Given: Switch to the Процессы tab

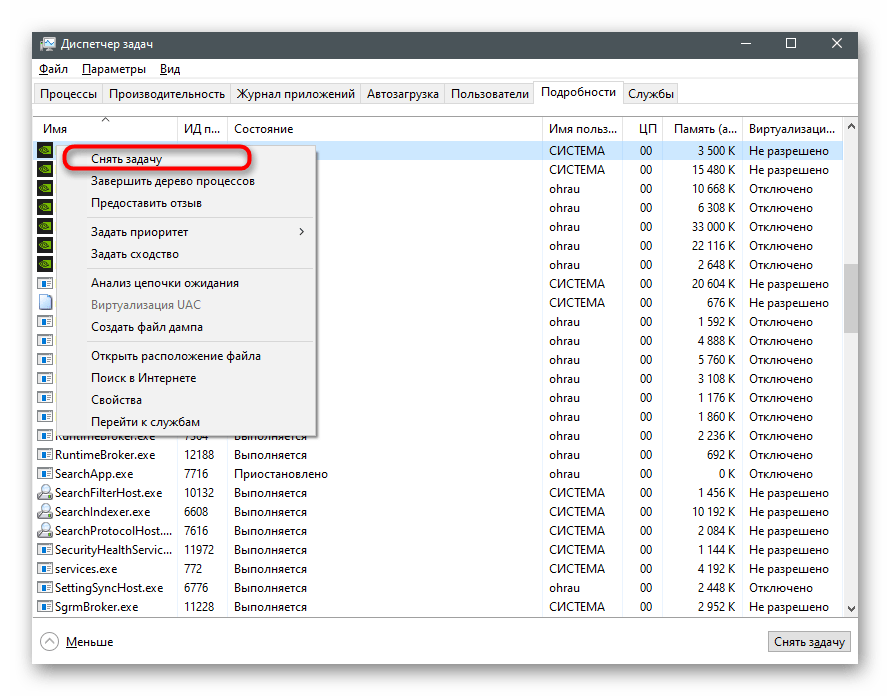Looking at the screenshot, I should 68,94.
